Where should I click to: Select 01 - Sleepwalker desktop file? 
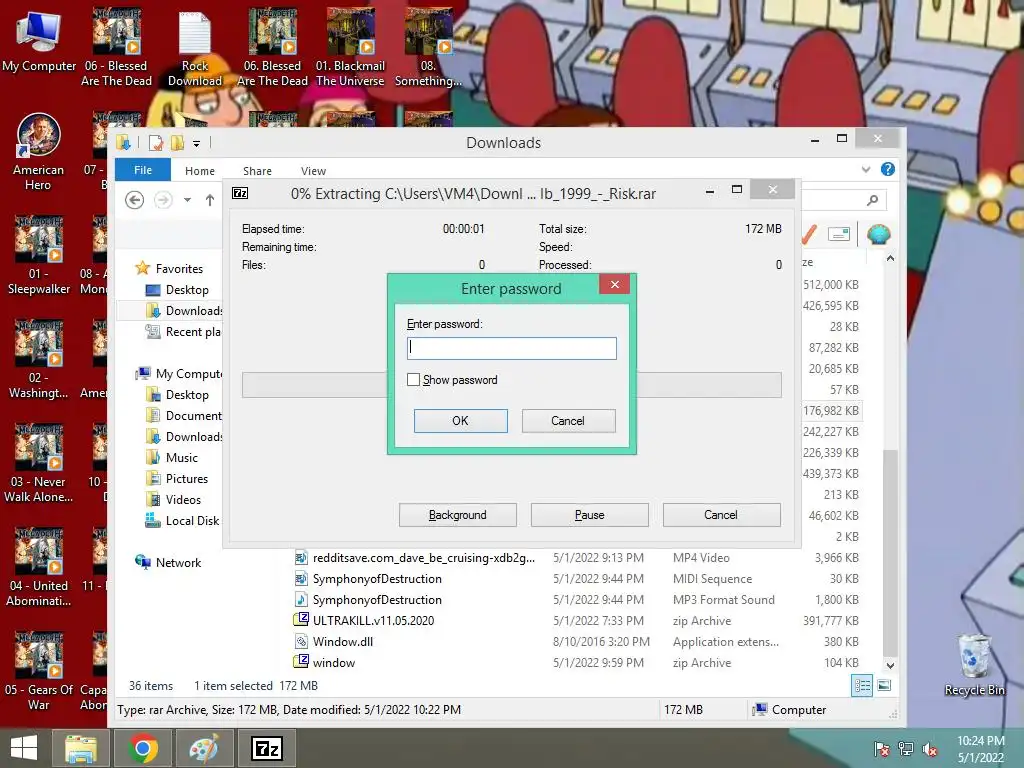coord(38,256)
